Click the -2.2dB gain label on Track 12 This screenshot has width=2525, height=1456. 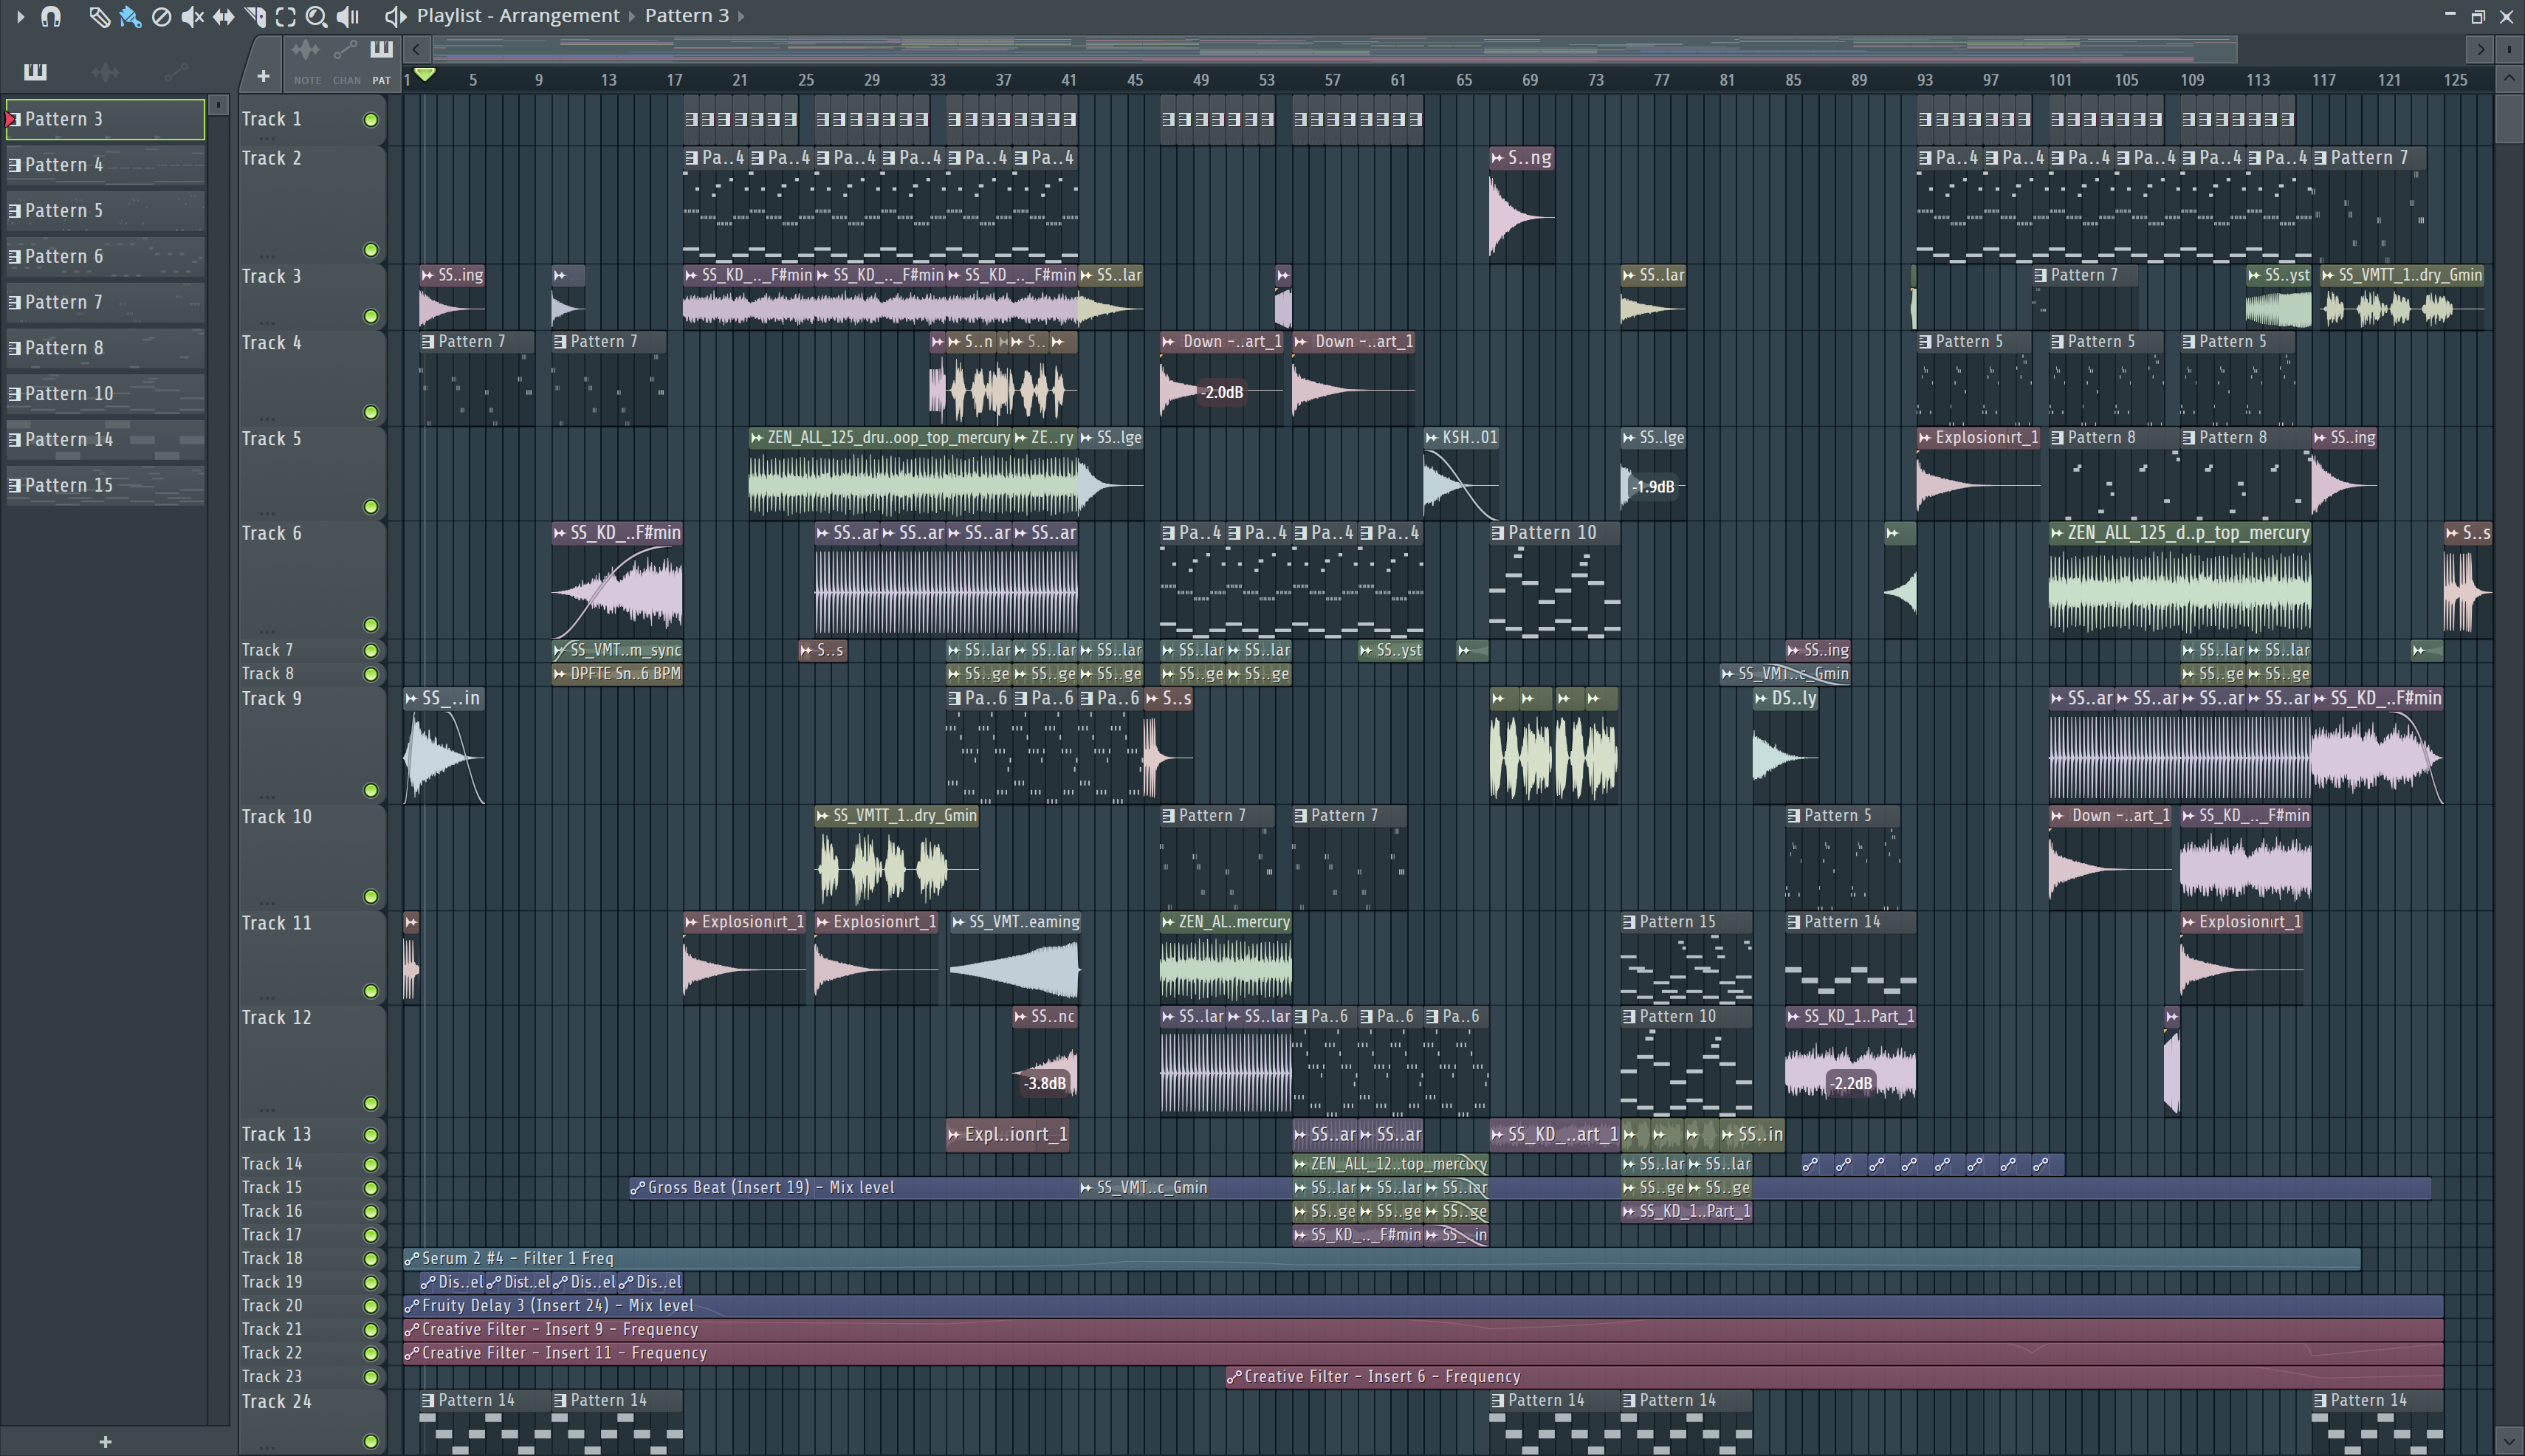(1850, 1083)
